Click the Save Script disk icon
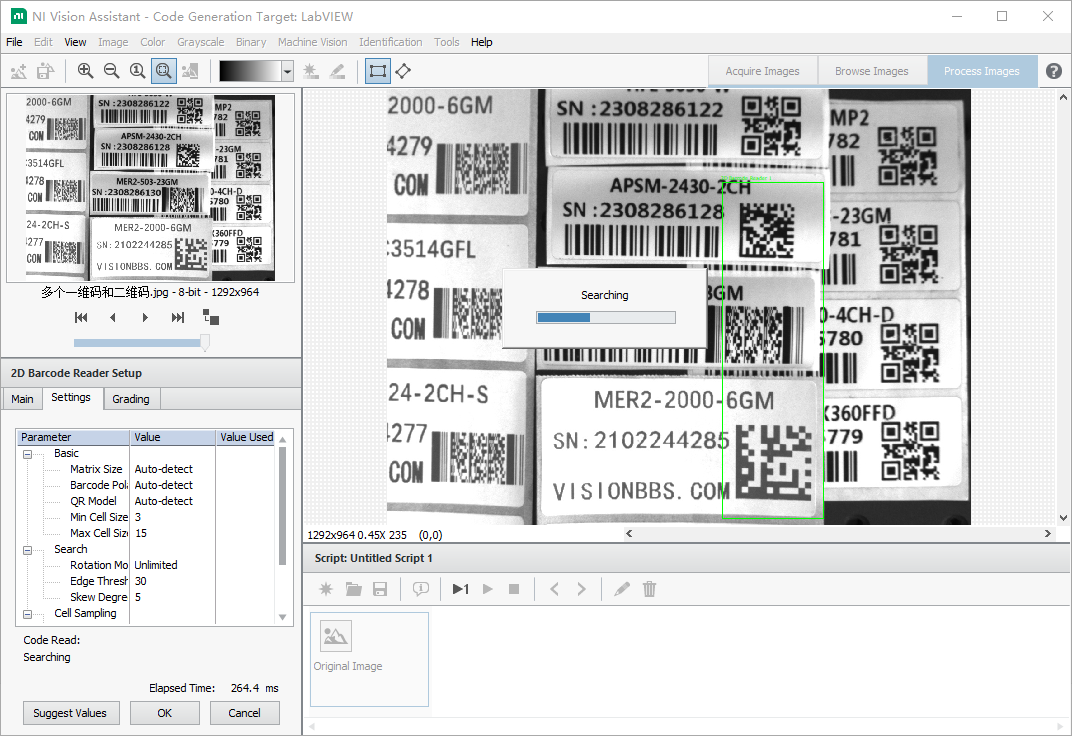This screenshot has width=1072, height=736. click(380, 589)
